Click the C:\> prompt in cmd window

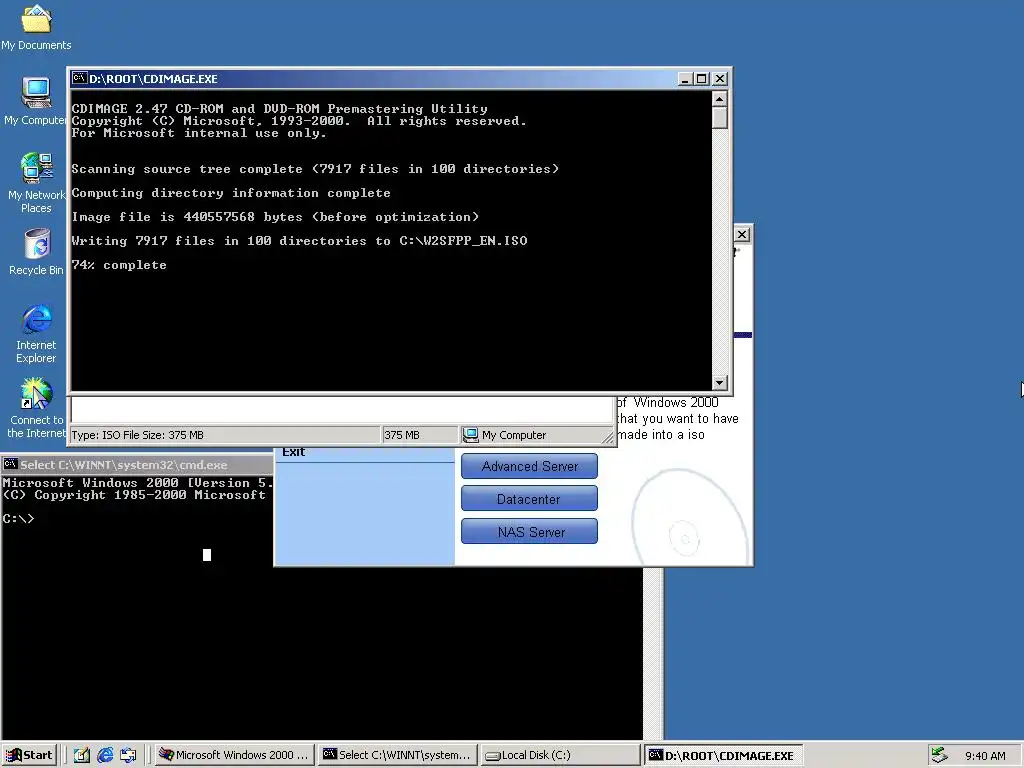coord(18,519)
